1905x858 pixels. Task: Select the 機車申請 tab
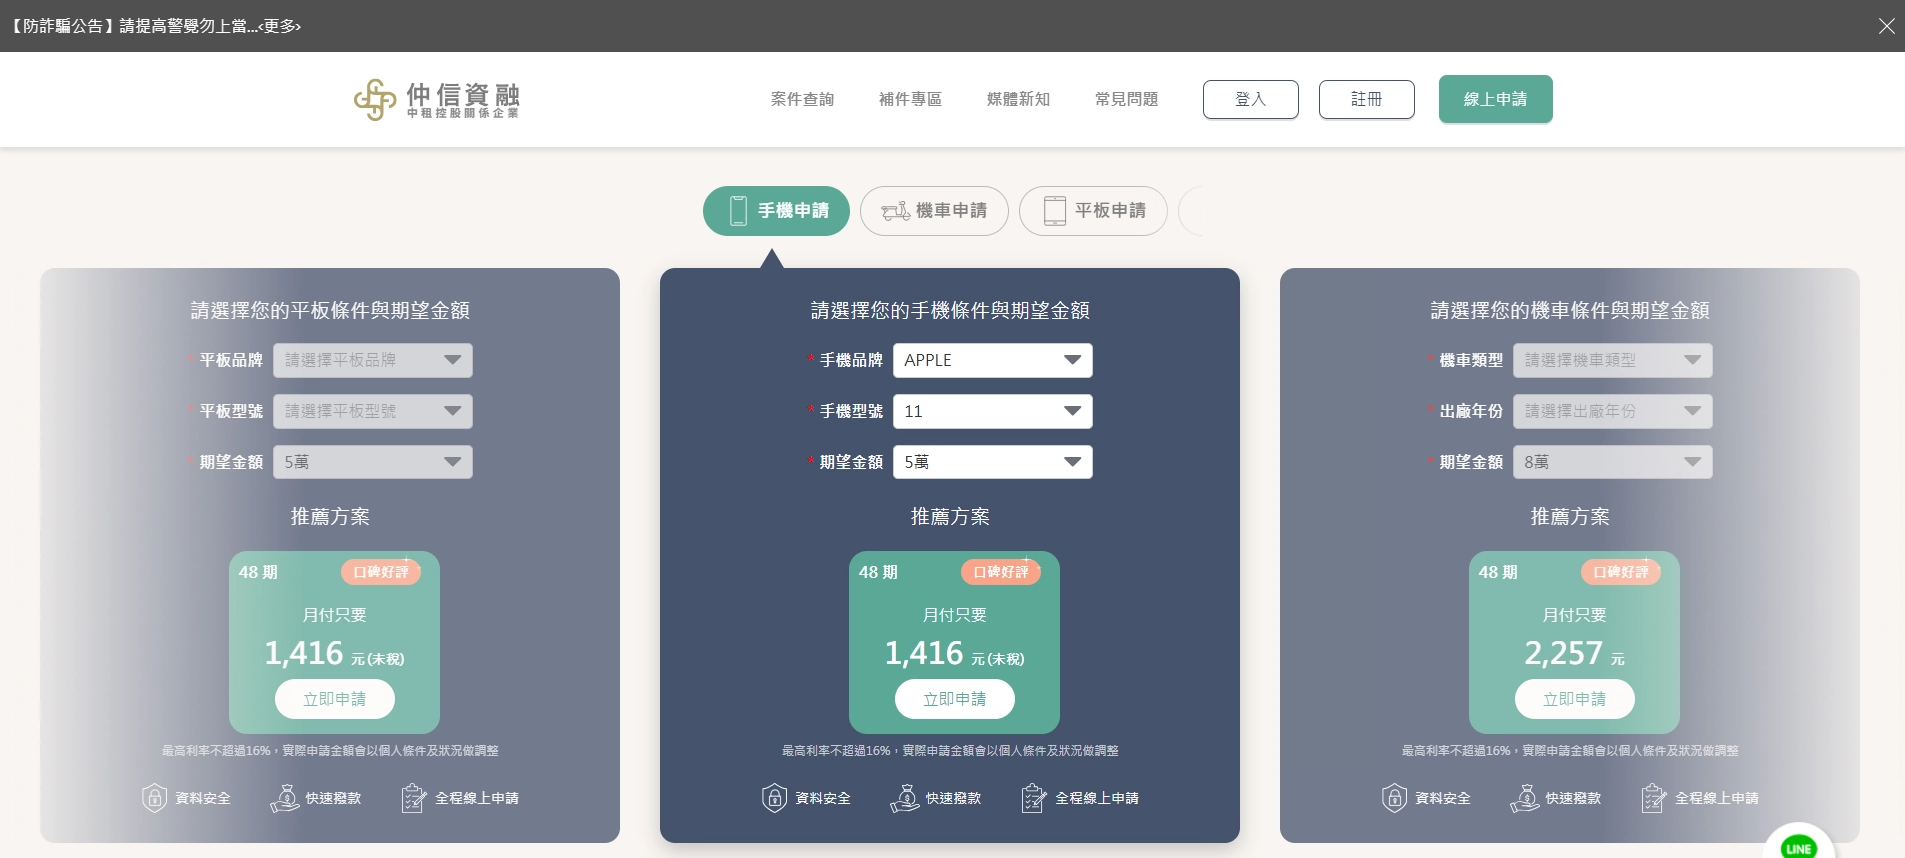click(x=934, y=211)
